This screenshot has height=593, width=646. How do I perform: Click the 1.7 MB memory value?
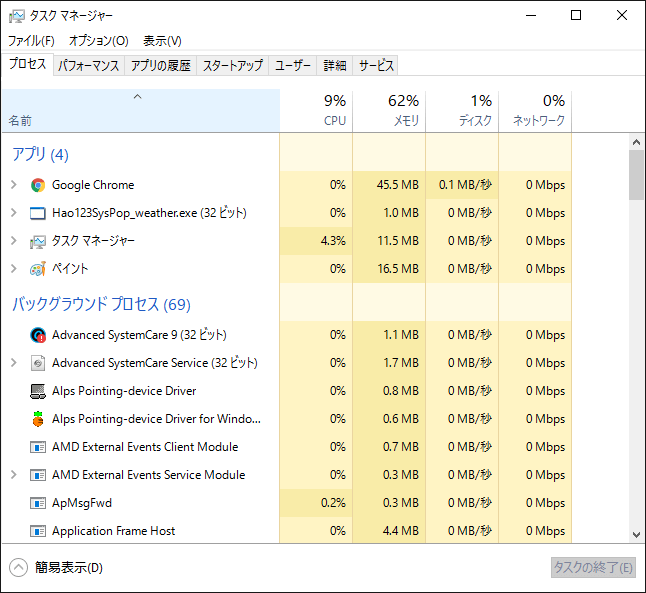pos(401,363)
